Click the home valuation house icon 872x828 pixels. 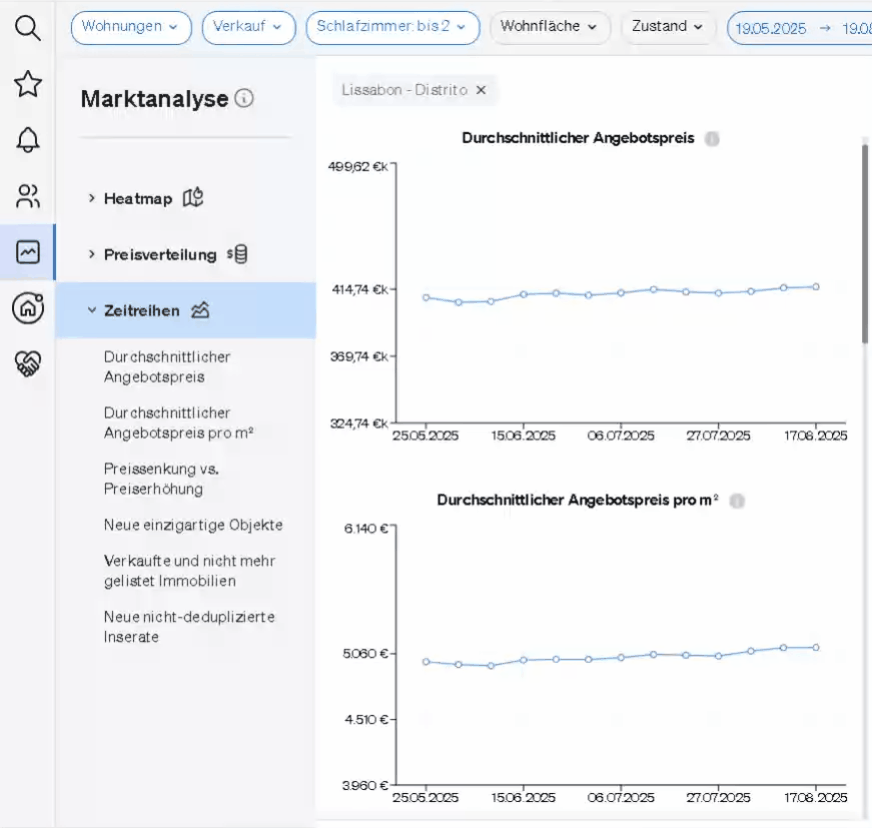point(28,308)
